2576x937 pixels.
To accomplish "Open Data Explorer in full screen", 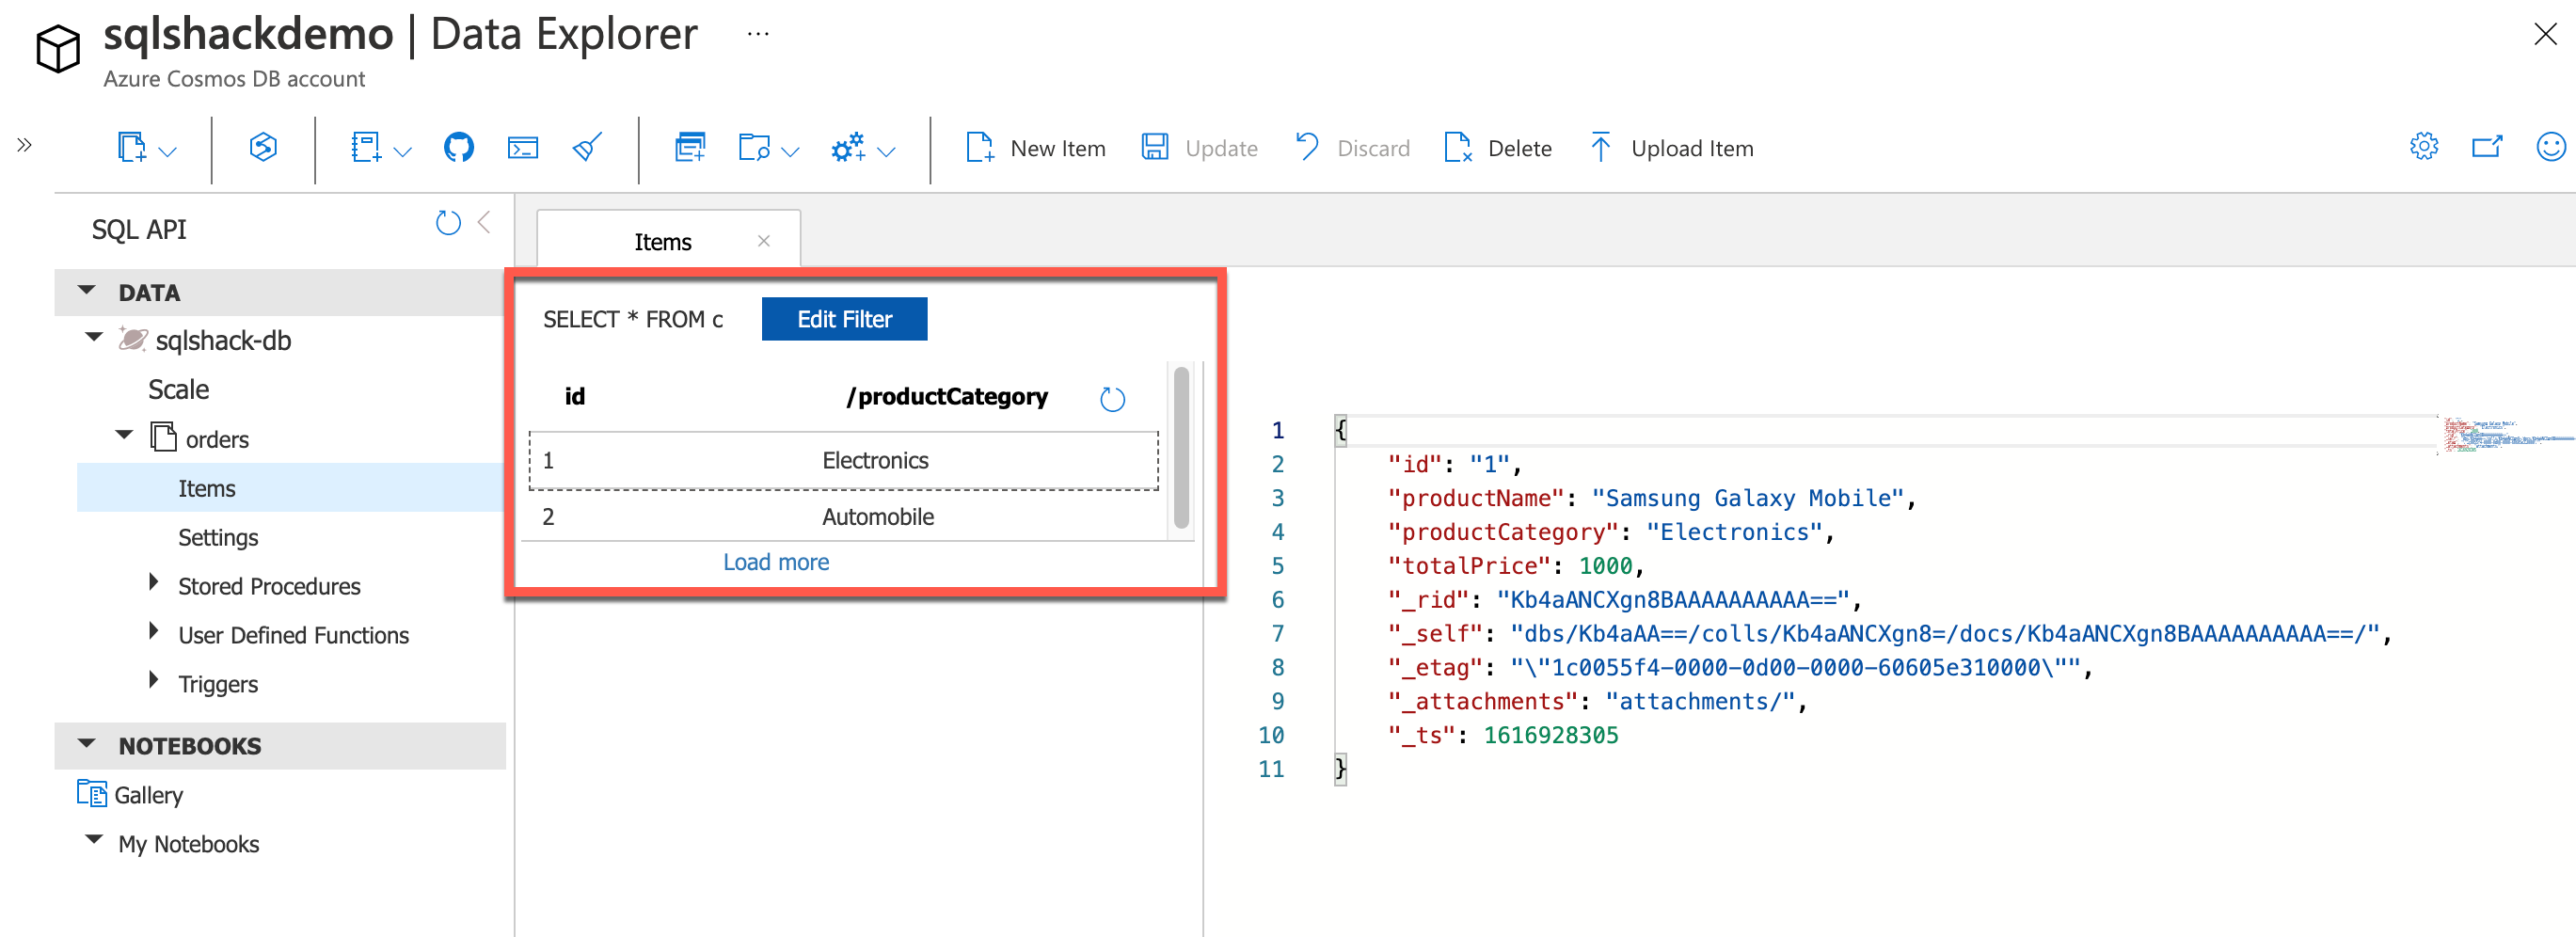I will tap(2486, 147).
